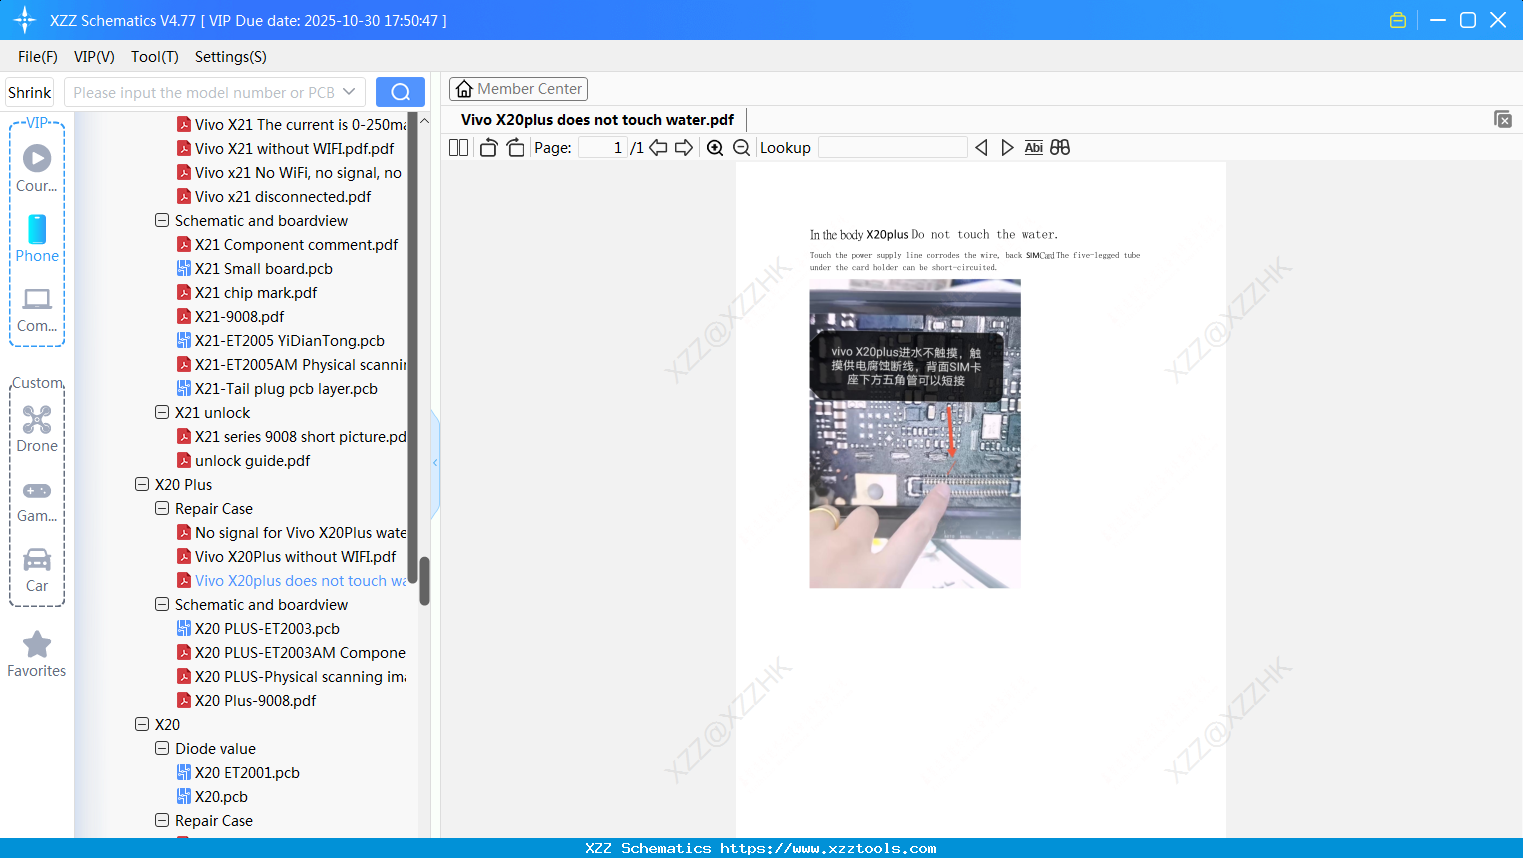Open the Course section in sidebar
1523x858 pixels.
point(37,168)
